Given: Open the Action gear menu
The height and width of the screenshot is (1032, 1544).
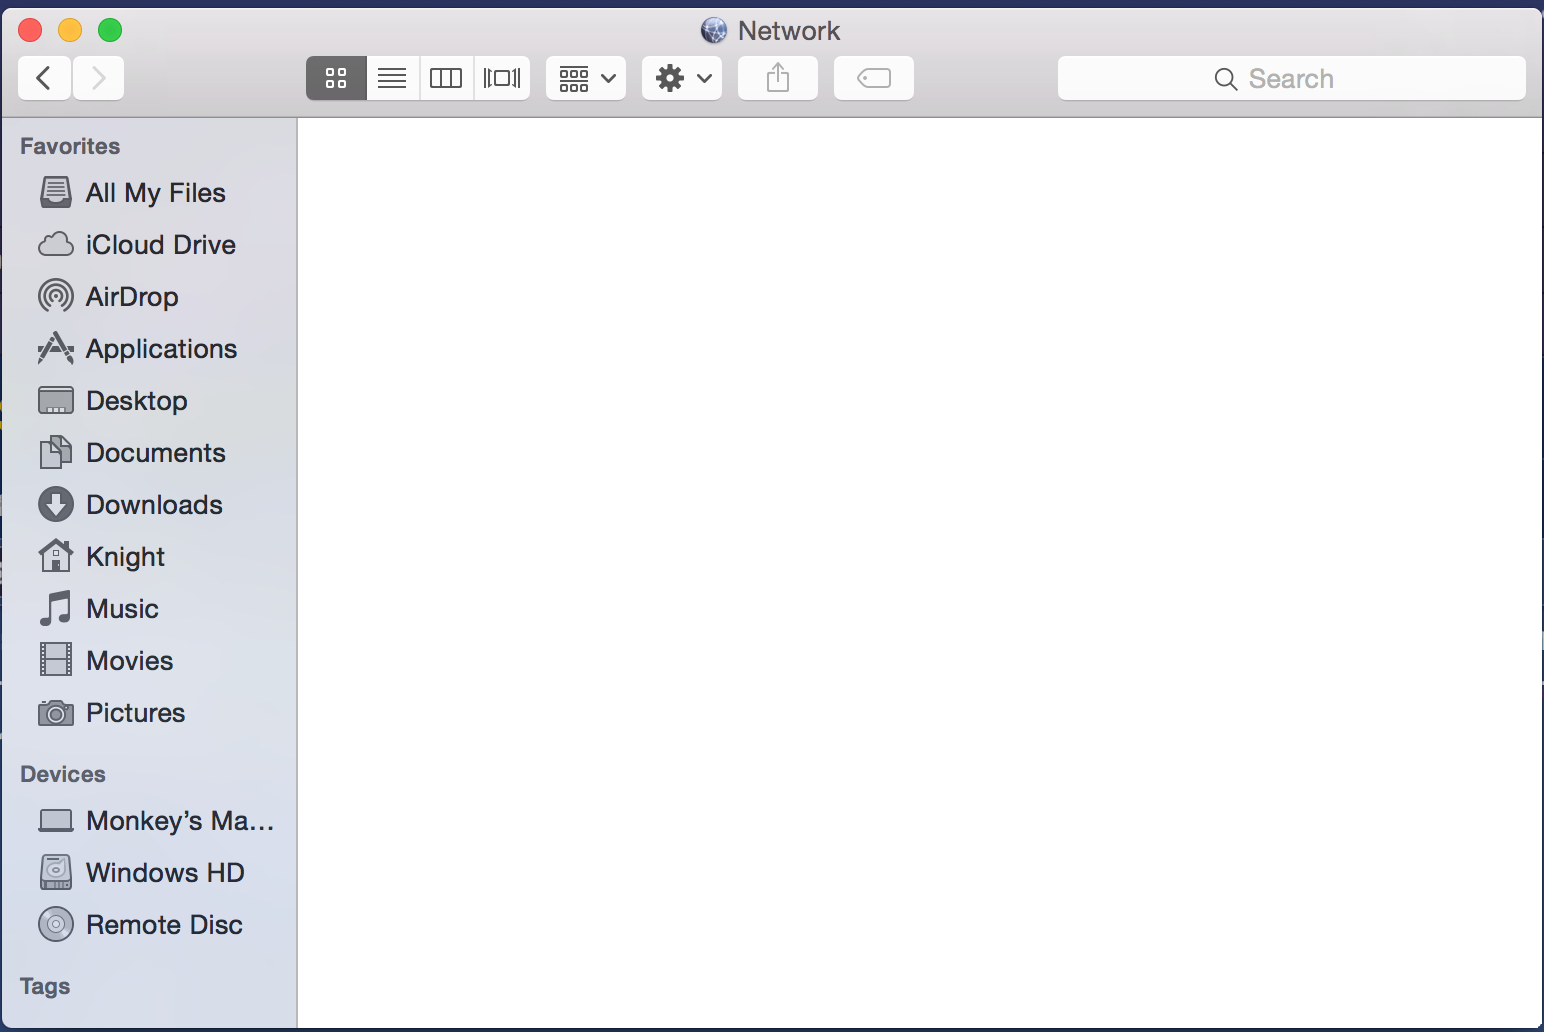Looking at the screenshot, I should pyautogui.click(x=682, y=78).
